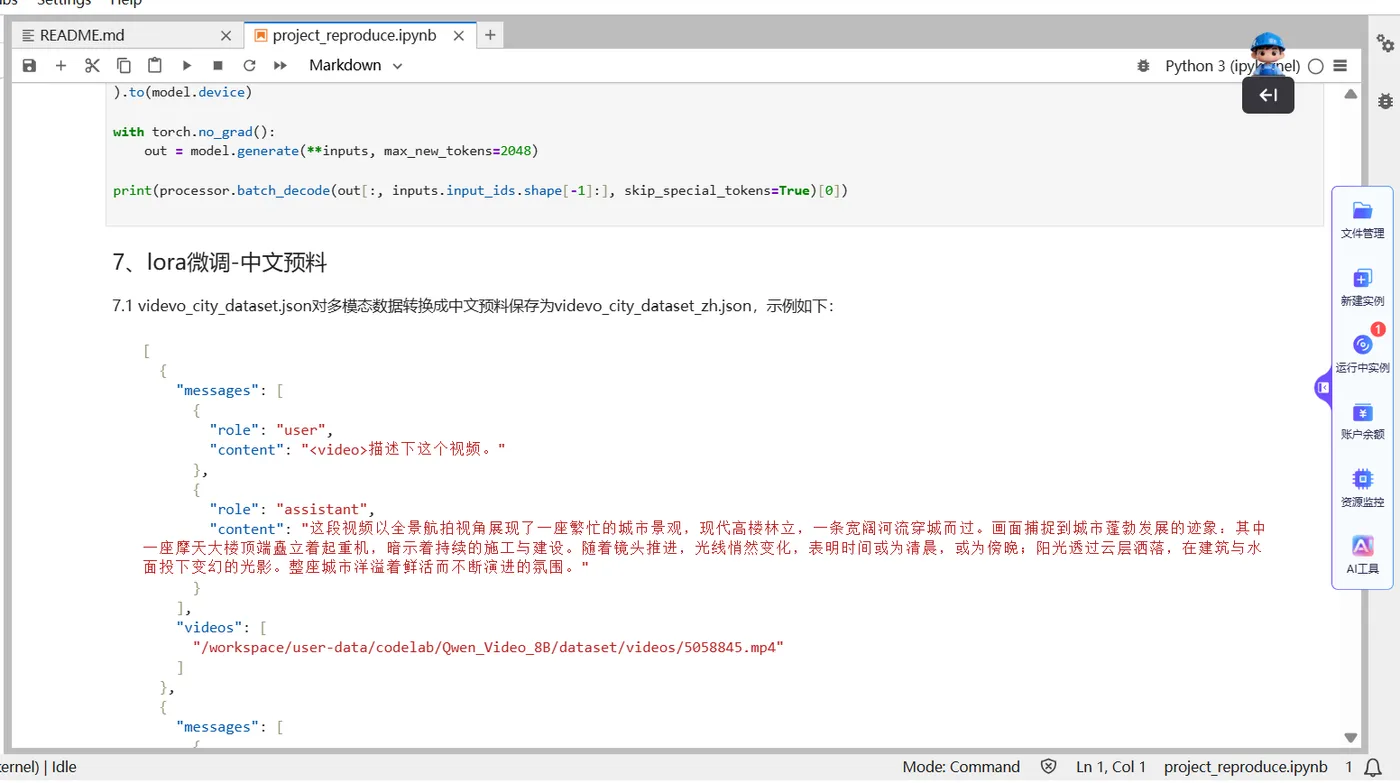View running instances via 运行中实例

pyautogui.click(x=1362, y=354)
